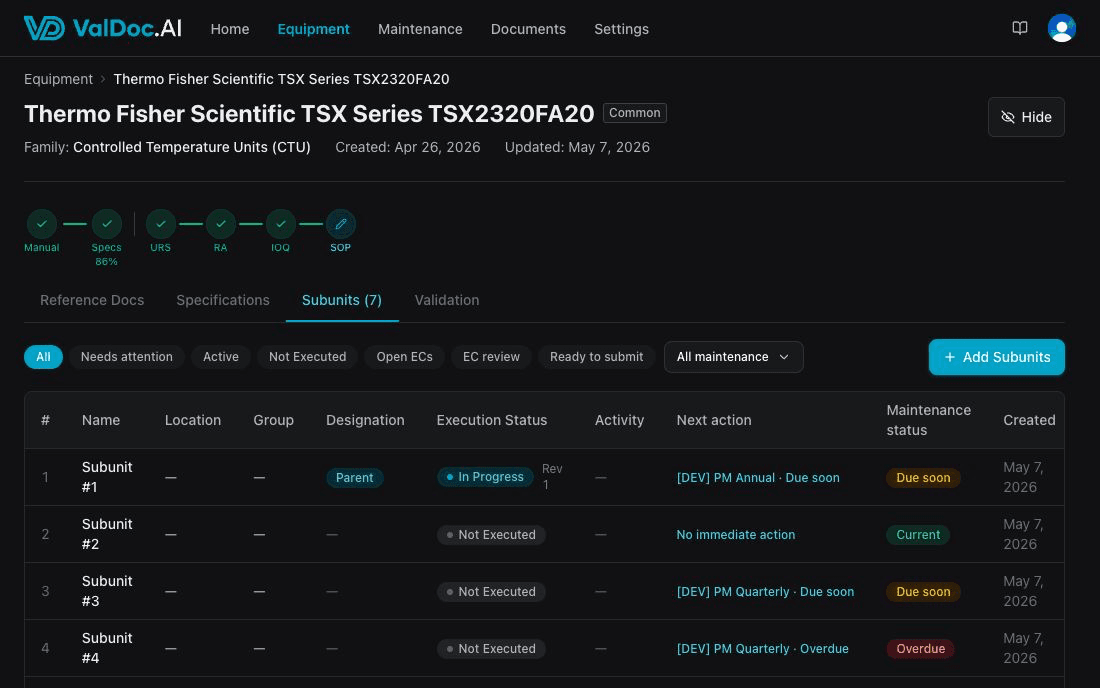The width and height of the screenshot is (1100, 688).
Task: Click Subunit #4 Not Executed badge
Action: coord(490,648)
